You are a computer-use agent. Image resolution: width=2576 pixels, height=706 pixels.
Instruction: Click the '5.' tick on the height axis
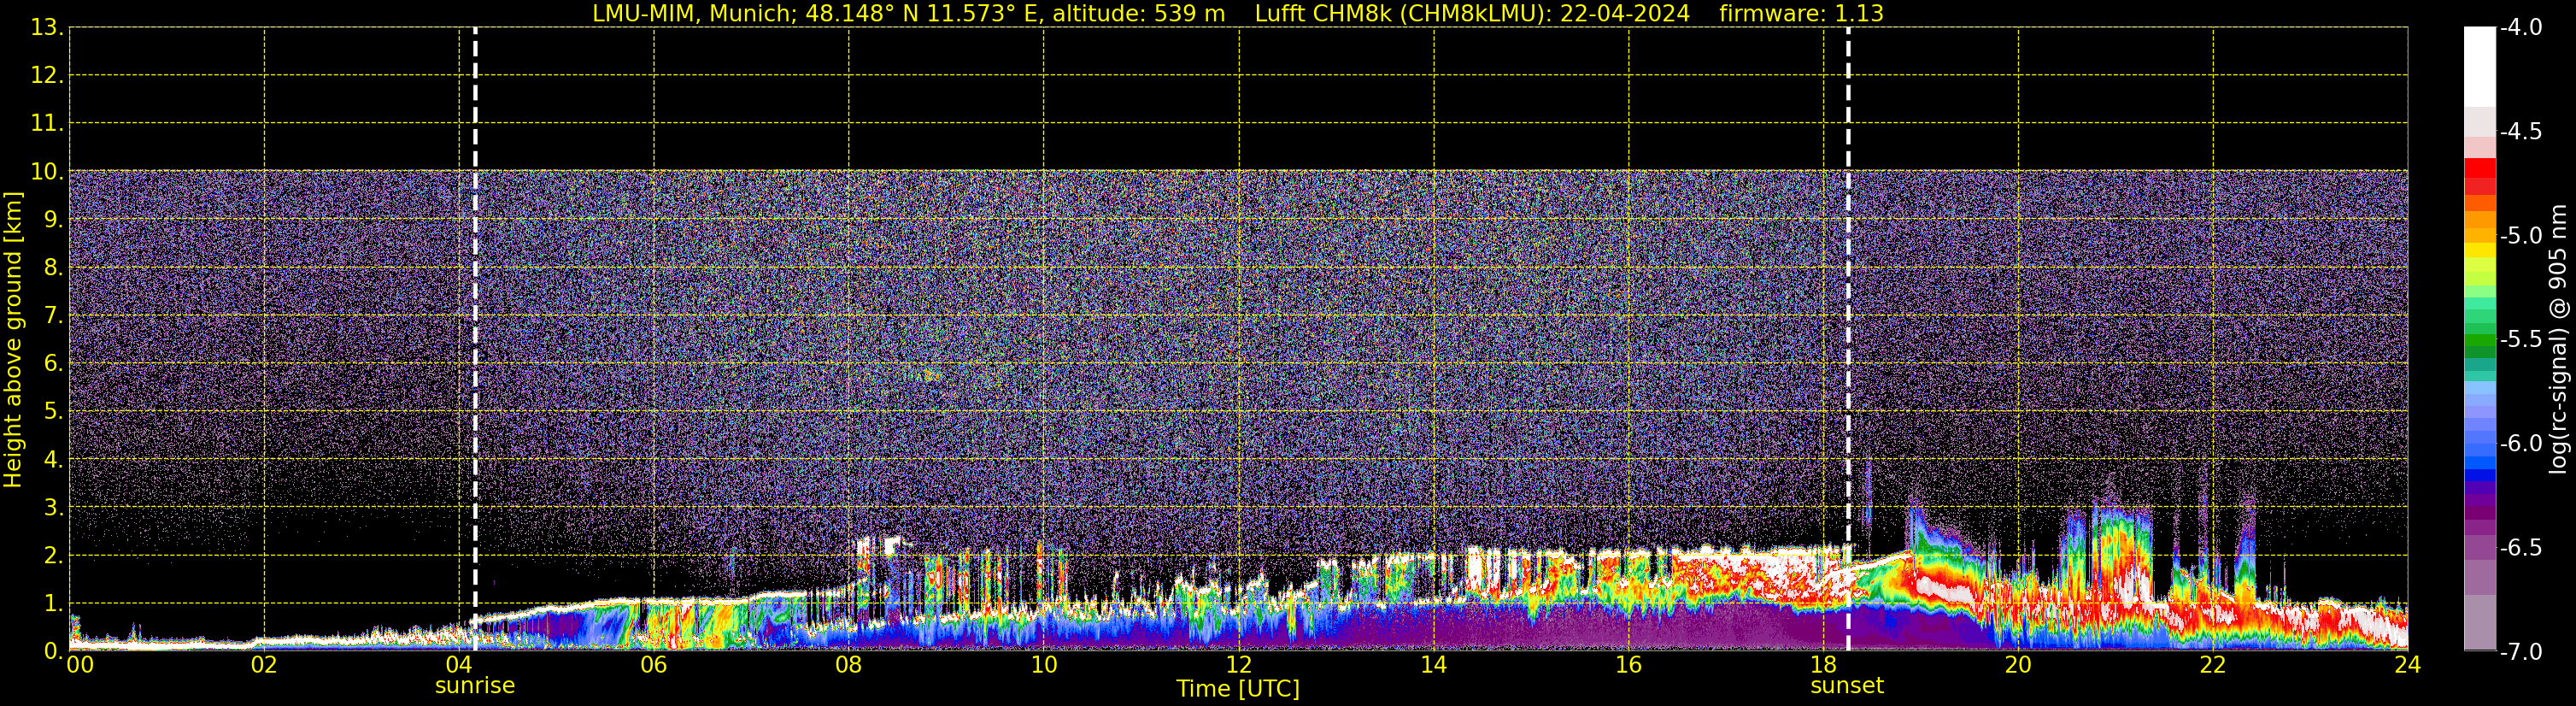click(x=53, y=412)
